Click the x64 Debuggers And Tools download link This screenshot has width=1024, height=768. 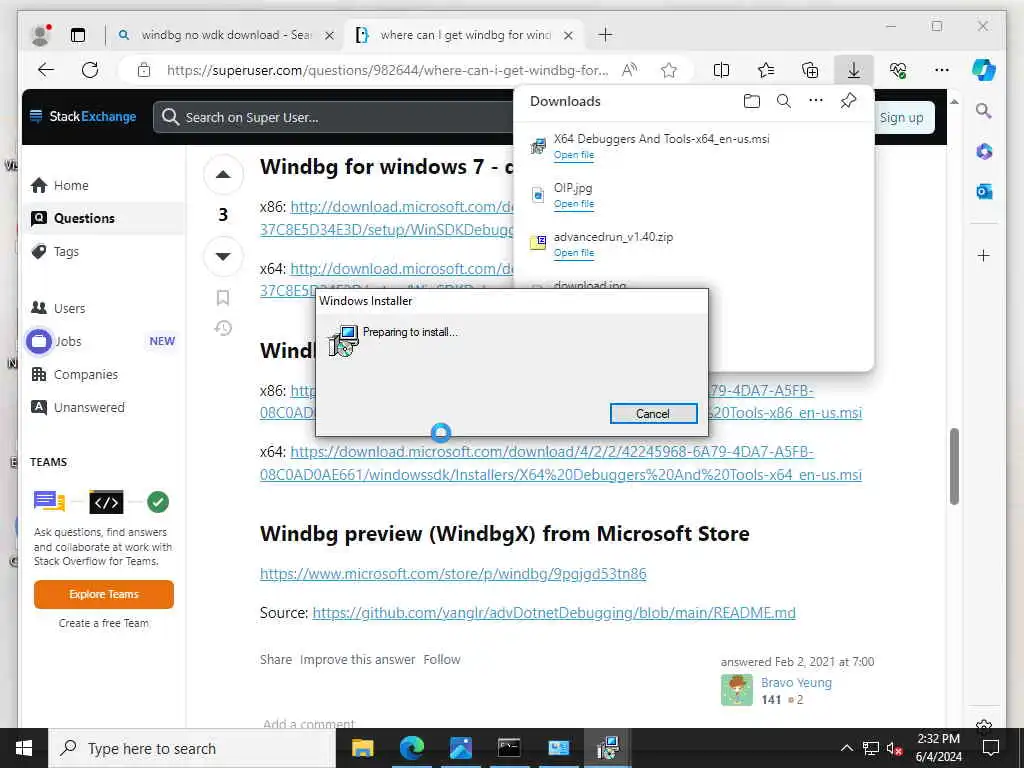561,463
